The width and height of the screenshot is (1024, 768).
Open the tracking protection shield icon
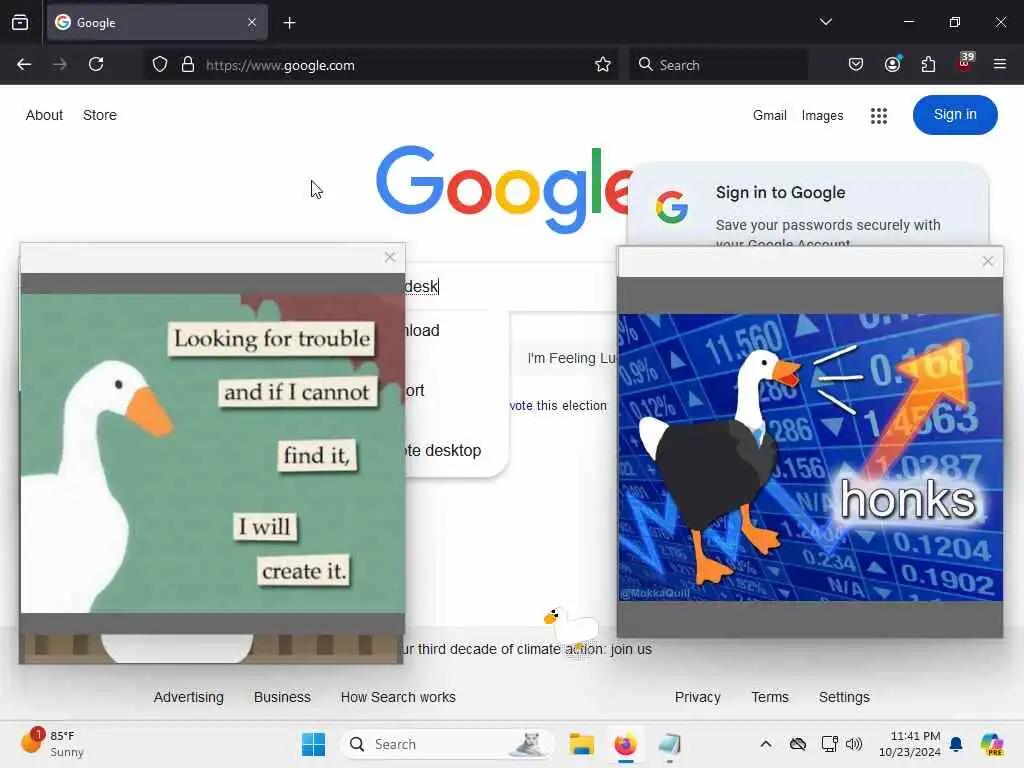coord(160,65)
